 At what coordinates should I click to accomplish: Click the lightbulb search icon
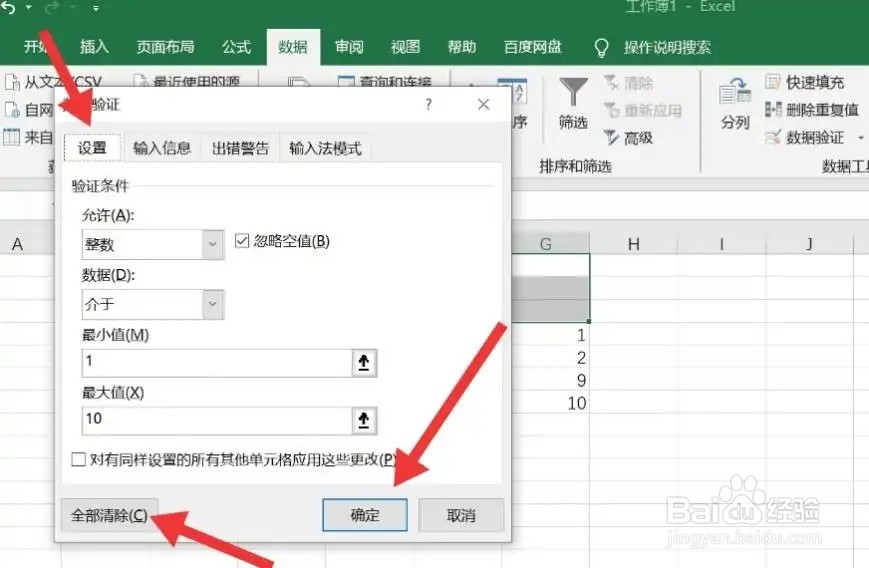[x=601, y=48]
